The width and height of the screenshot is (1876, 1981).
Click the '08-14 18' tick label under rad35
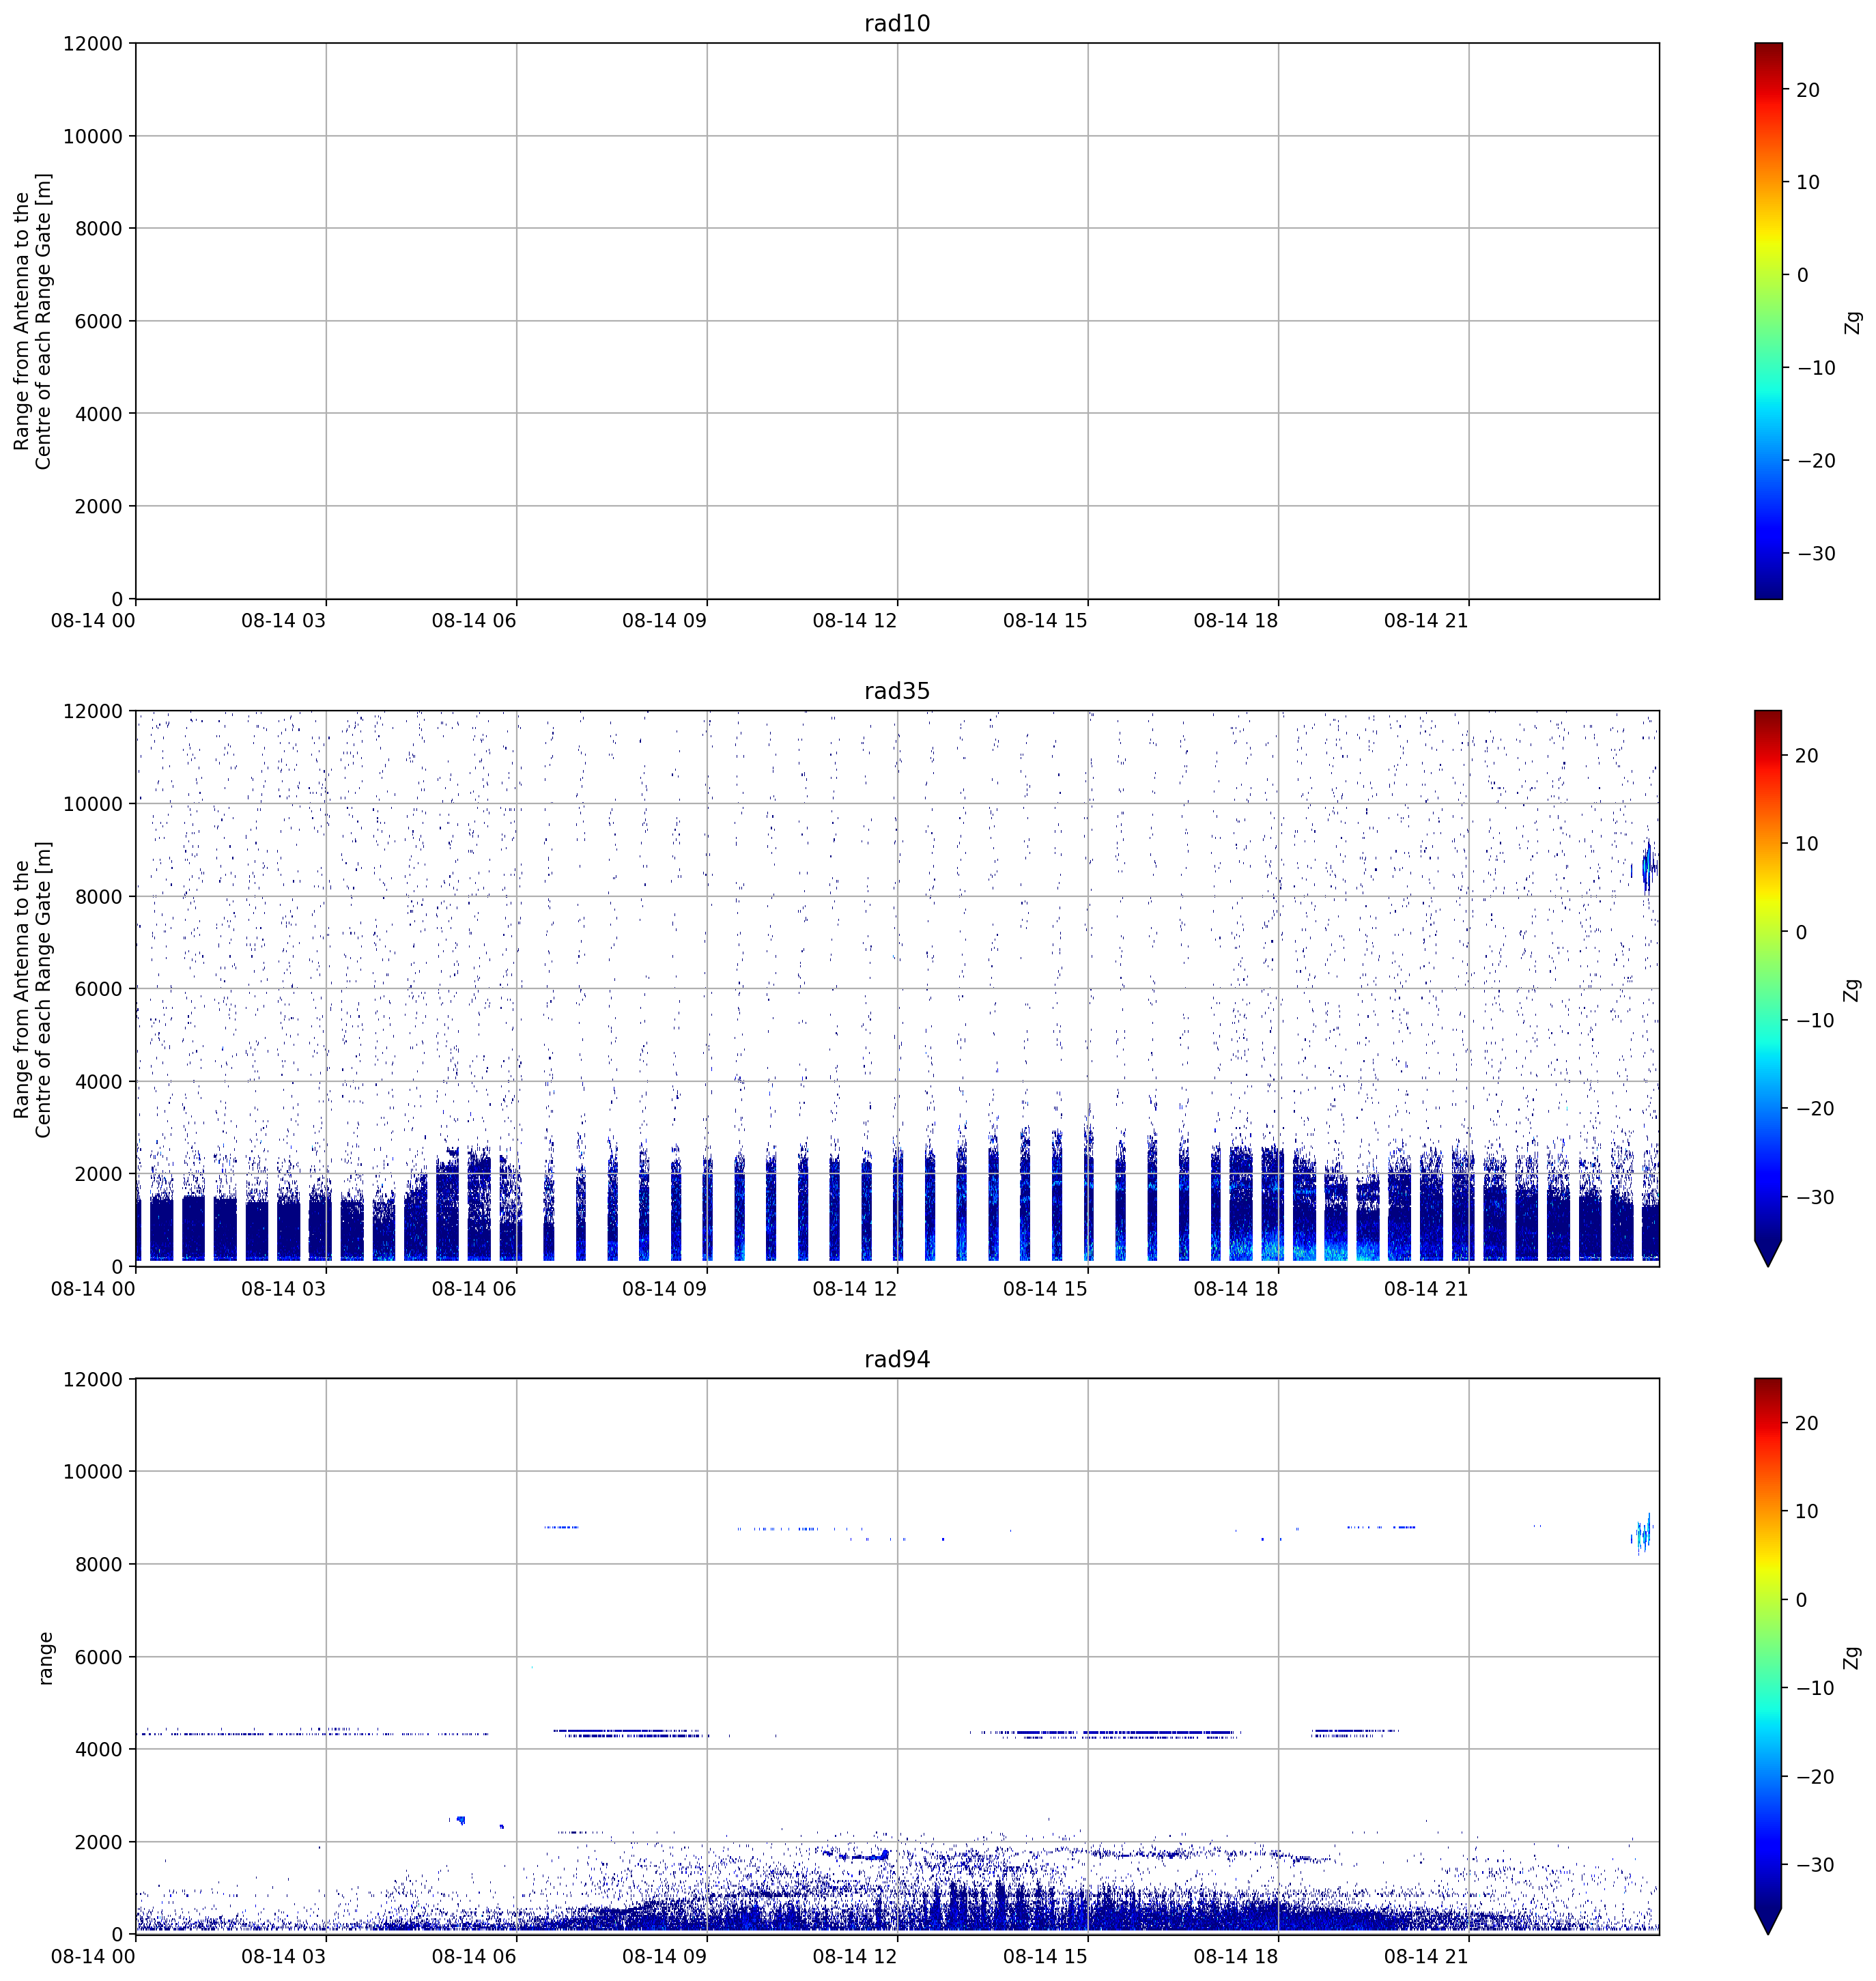point(1236,1289)
